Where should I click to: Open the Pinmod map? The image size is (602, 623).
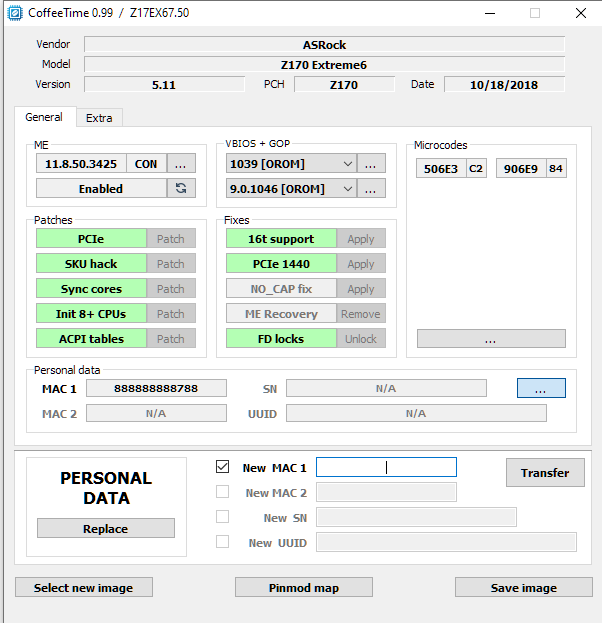[x=304, y=587]
